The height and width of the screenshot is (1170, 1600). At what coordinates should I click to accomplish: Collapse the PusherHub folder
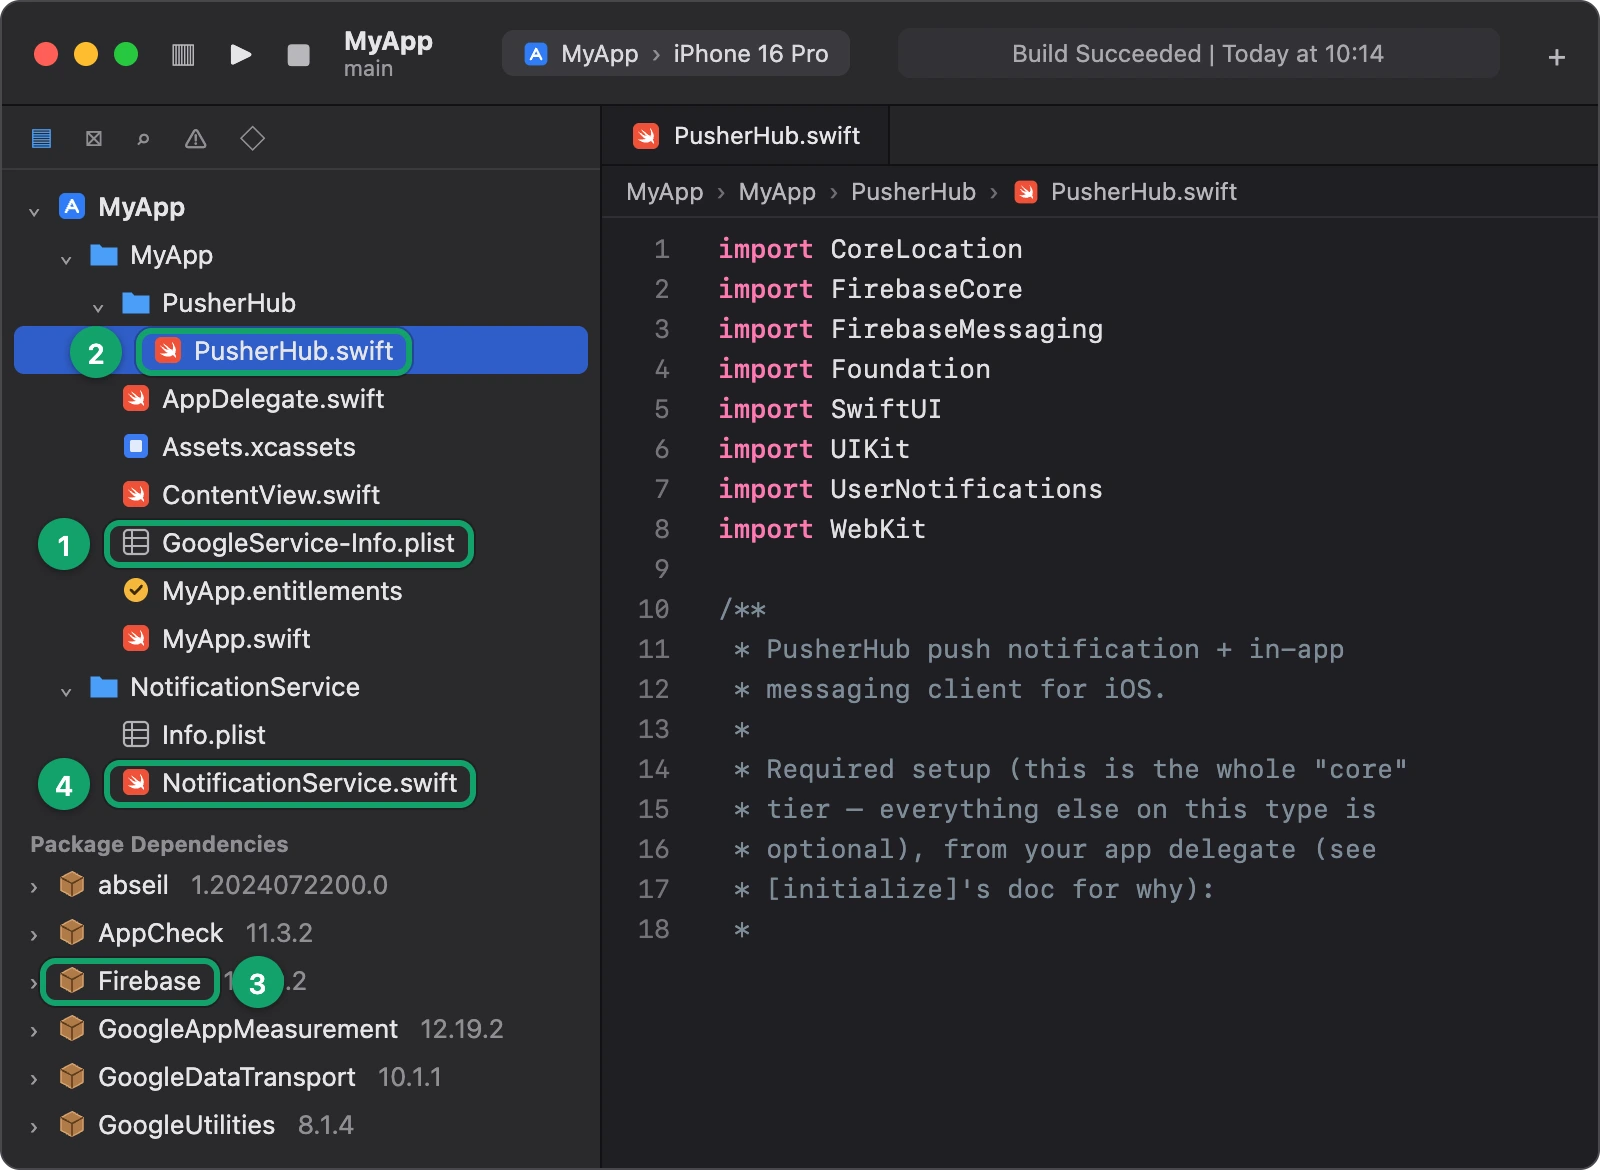point(98,306)
